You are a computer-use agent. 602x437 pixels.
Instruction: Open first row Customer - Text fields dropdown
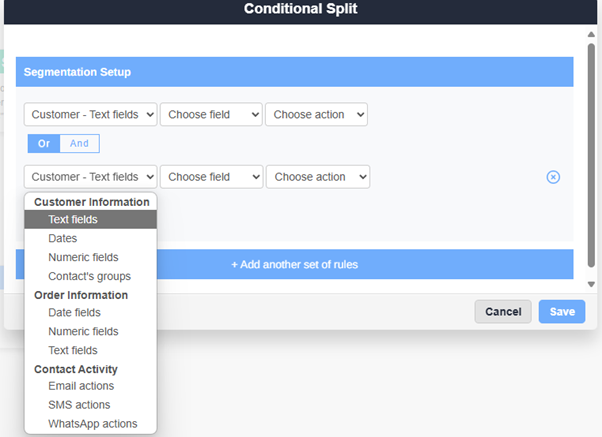(90, 115)
